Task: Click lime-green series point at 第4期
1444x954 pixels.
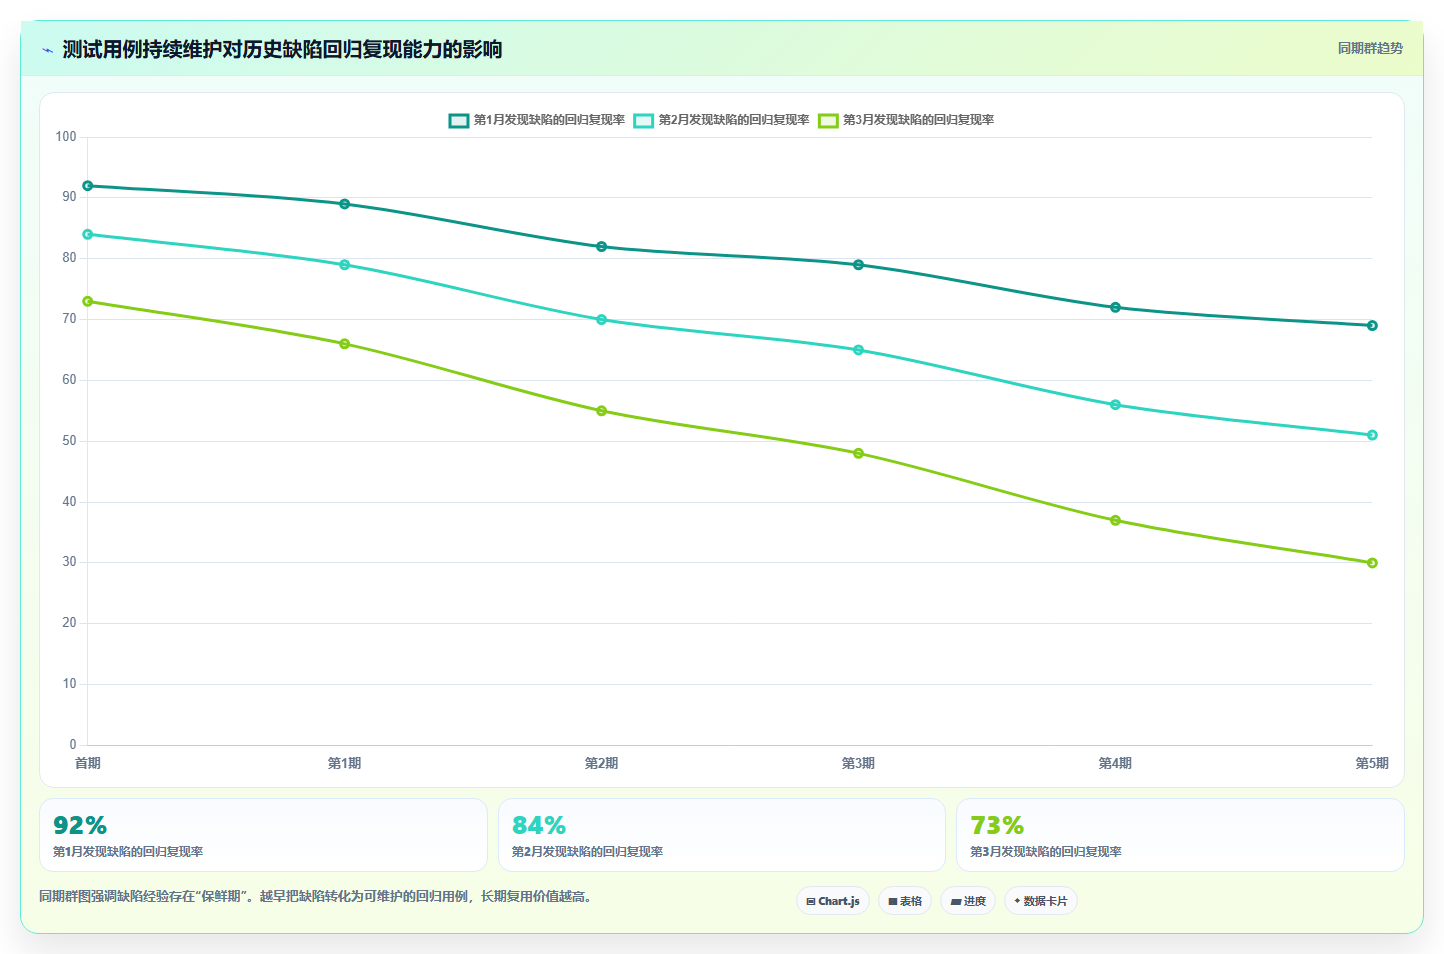Action: [1115, 521]
